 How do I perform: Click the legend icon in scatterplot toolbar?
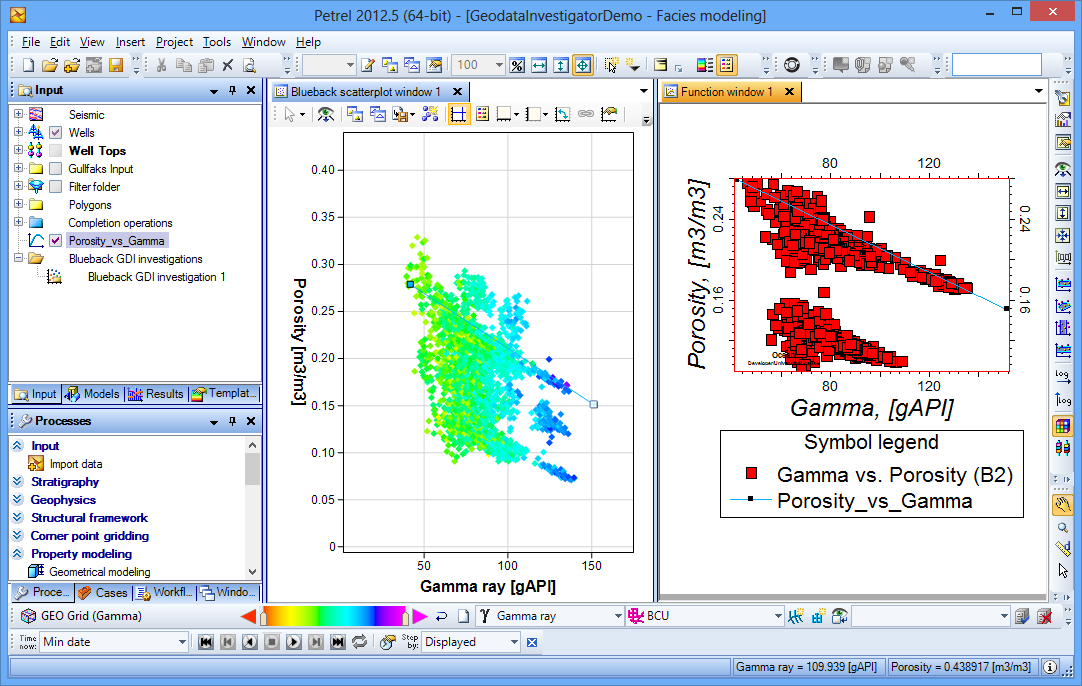pyautogui.click(x=482, y=114)
